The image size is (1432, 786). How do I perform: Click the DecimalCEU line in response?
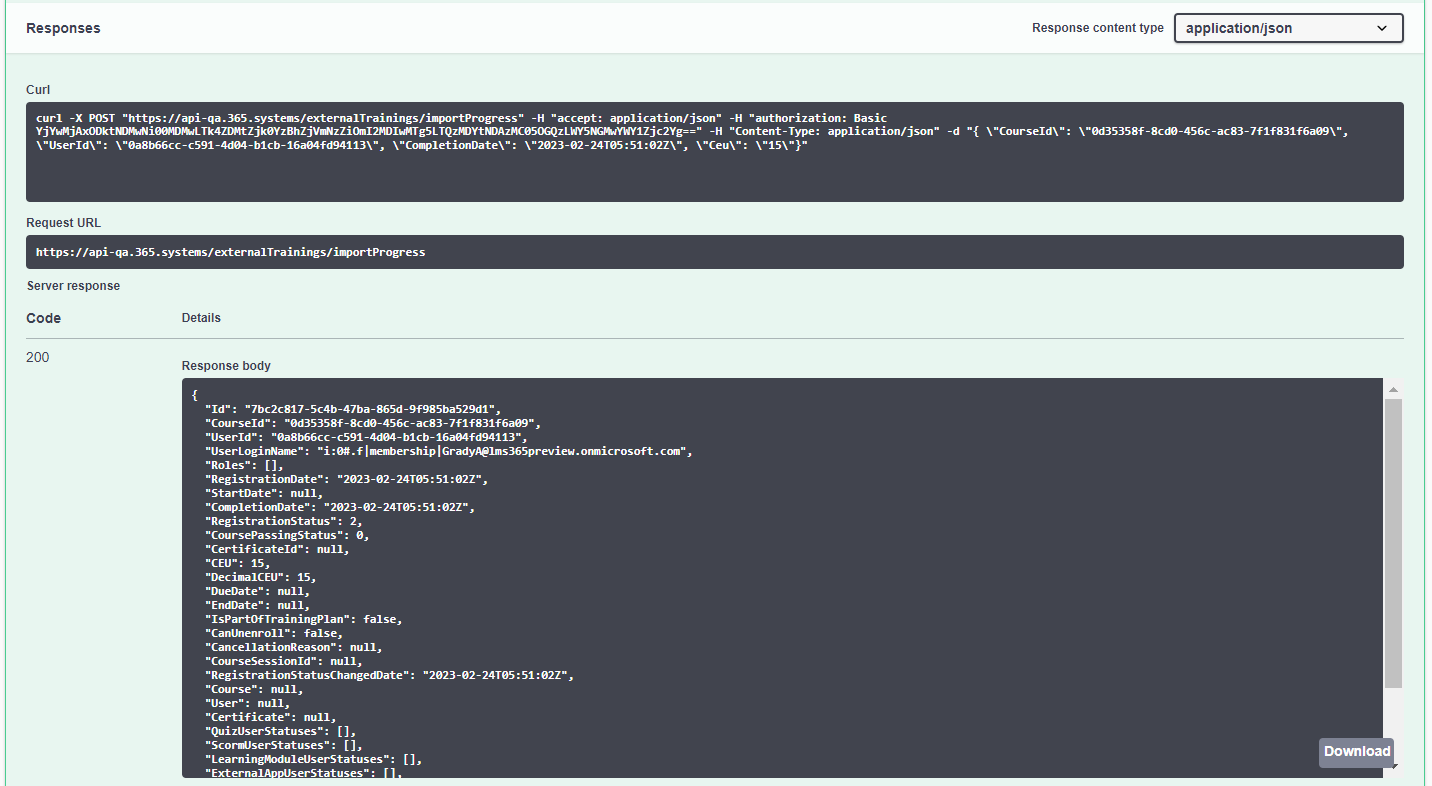tap(261, 577)
